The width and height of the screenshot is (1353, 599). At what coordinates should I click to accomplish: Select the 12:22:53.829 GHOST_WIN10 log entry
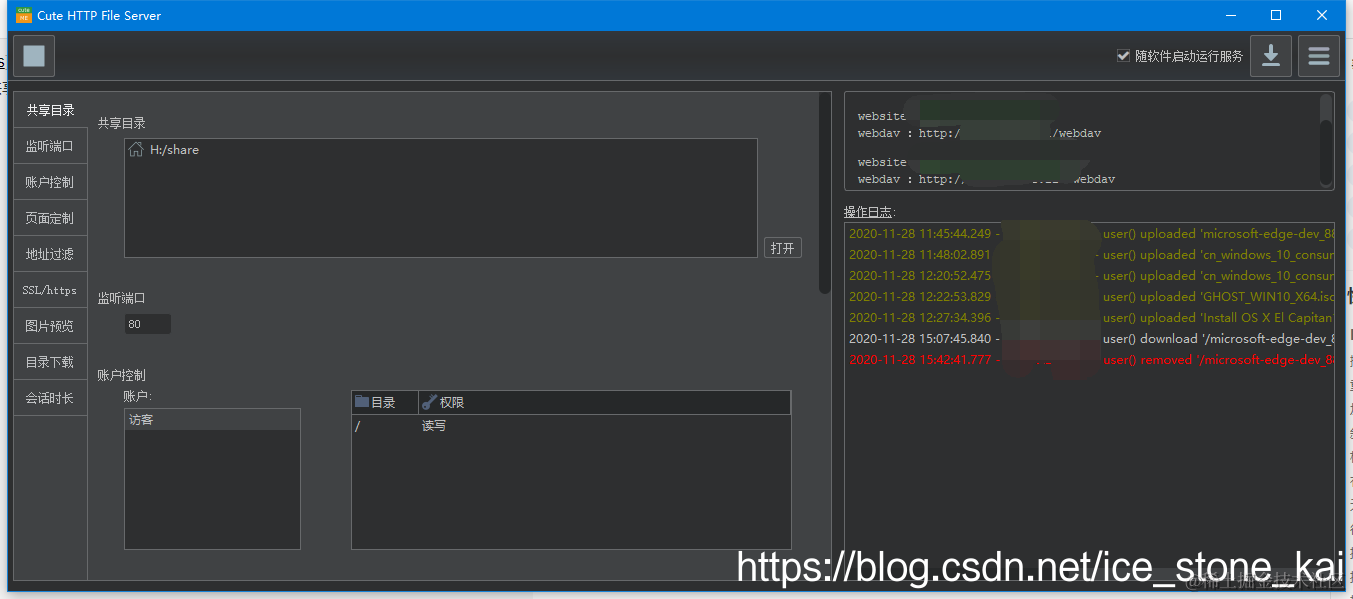(x=1090, y=297)
